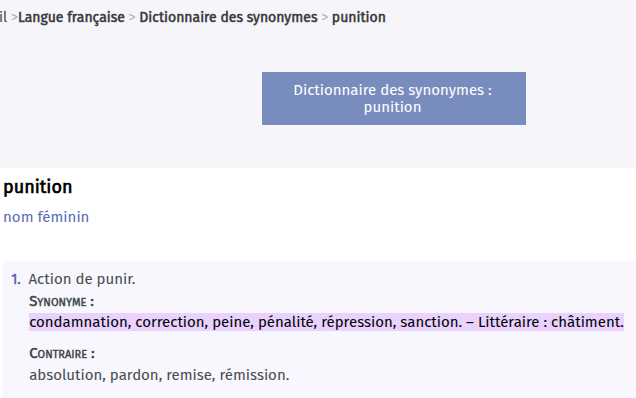
Task: Go to Dictionnaire des synonymes breadcrumb
Action: tap(228, 17)
